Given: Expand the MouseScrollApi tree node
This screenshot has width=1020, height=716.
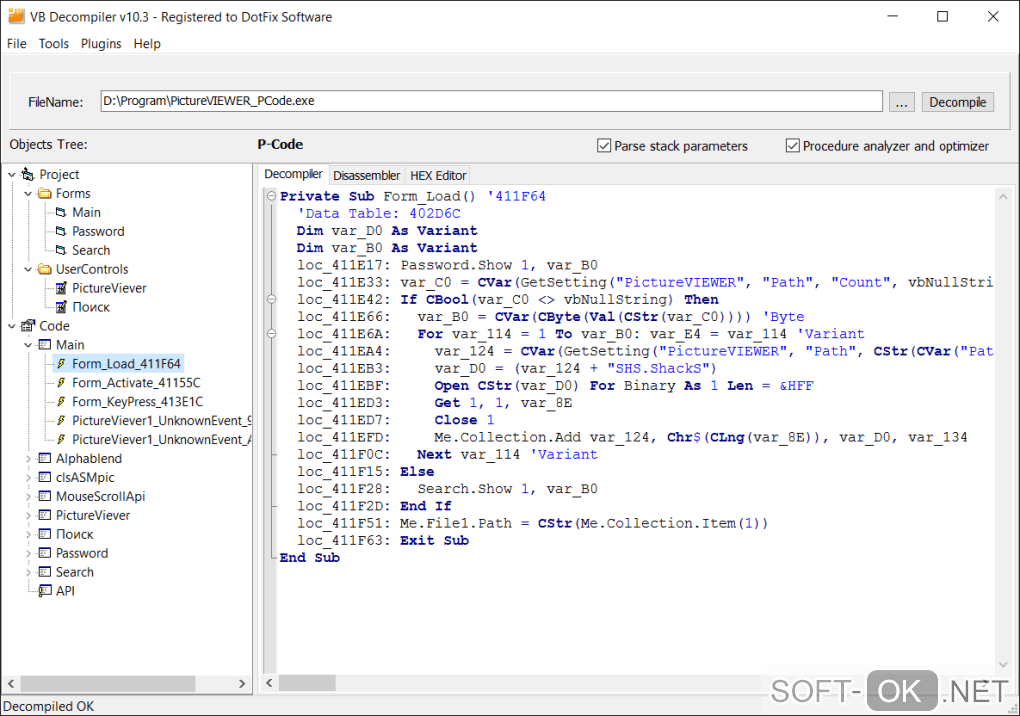Looking at the screenshot, I should [x=29, y=497].
